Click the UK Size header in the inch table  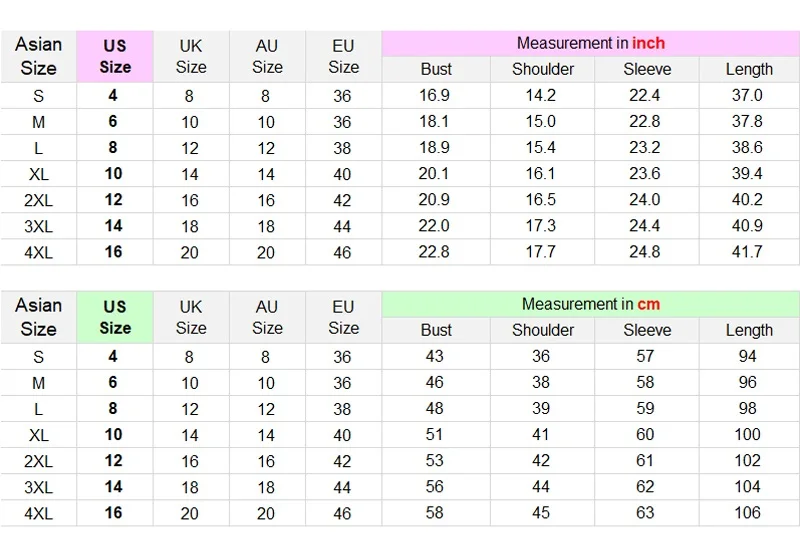[x=191, y=56]
